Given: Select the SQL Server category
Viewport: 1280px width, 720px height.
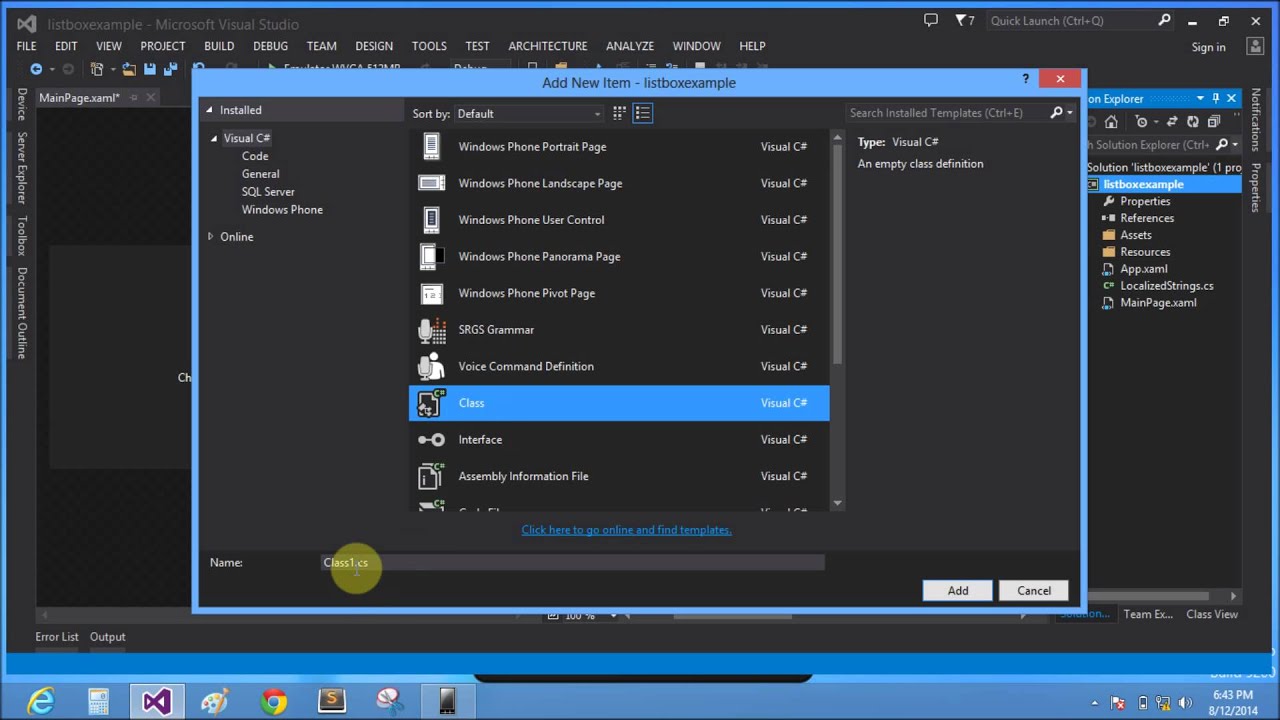Looking at the screenshot, I should [268, 192].
